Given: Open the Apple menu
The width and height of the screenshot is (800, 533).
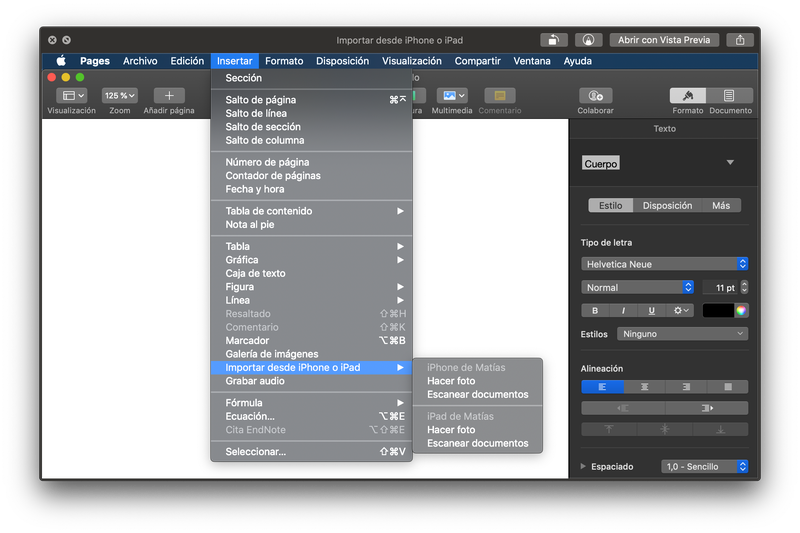Looking at the screenshot, I should click(61, 61).
